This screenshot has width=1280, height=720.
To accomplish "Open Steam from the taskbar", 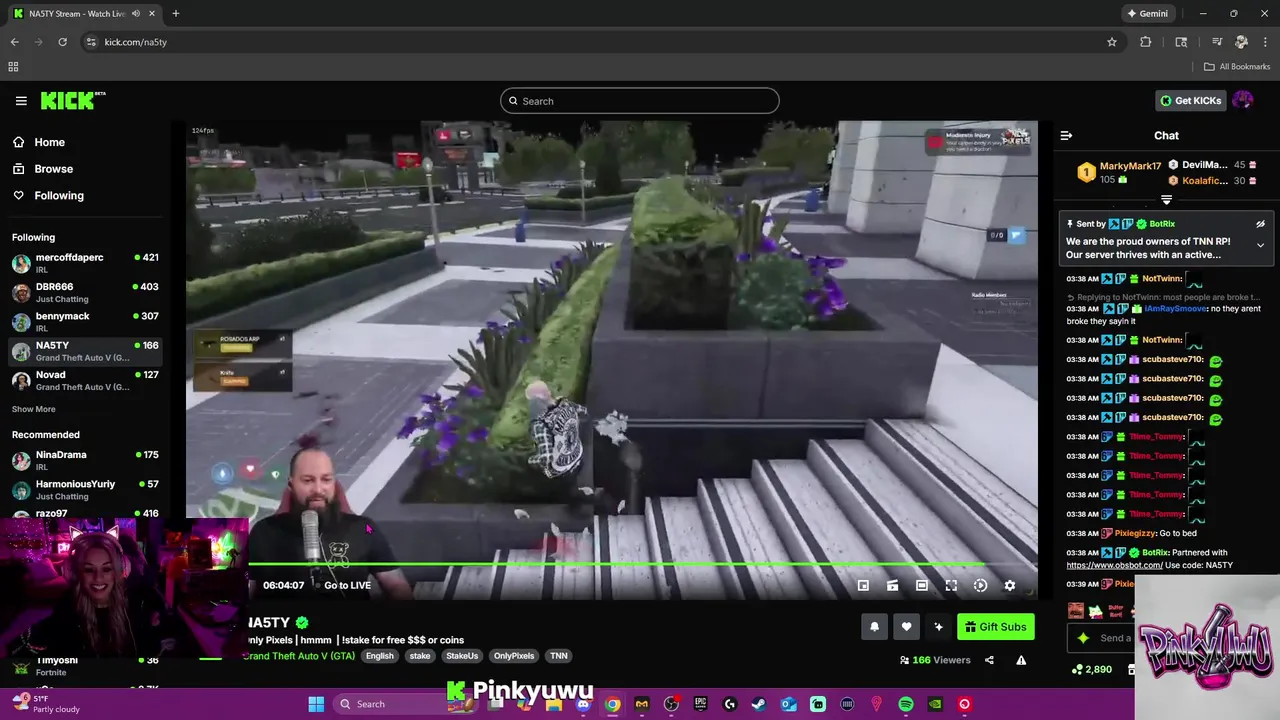I will (x=759, y=704).
